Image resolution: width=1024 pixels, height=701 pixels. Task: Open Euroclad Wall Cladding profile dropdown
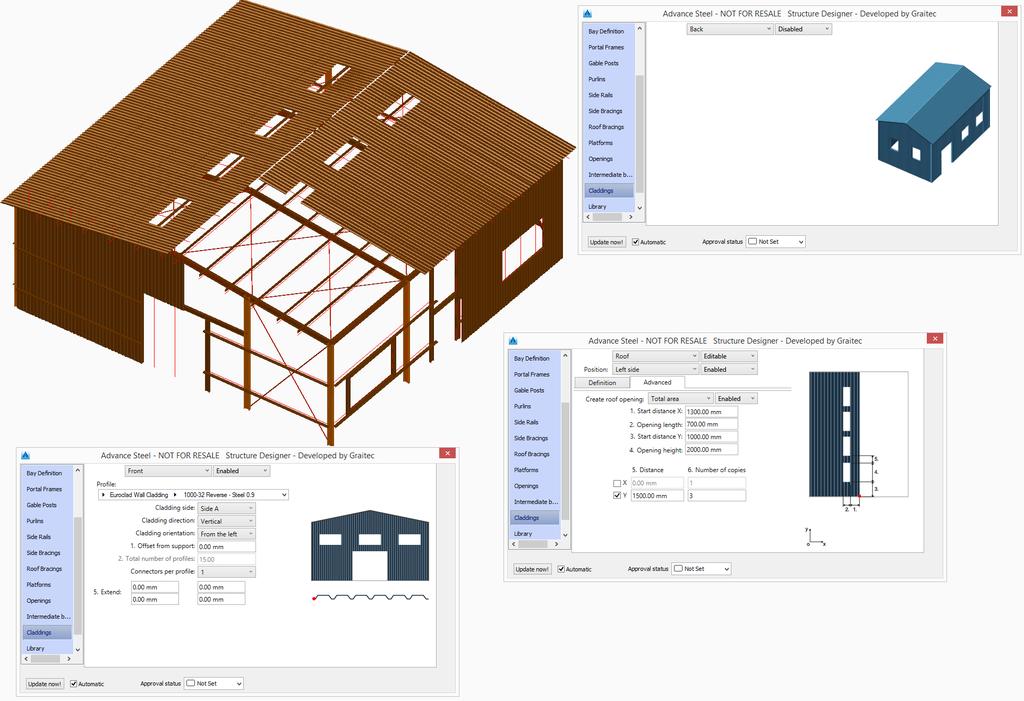point(193,495)
